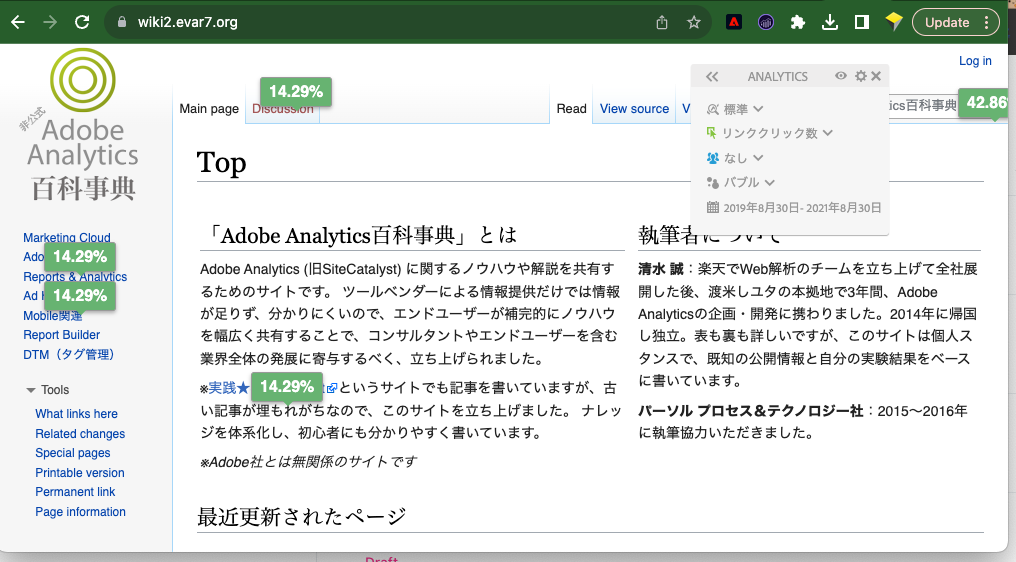Click the wiki search field
This screenshot has height=562, width=1016.
tap(923, 105)
